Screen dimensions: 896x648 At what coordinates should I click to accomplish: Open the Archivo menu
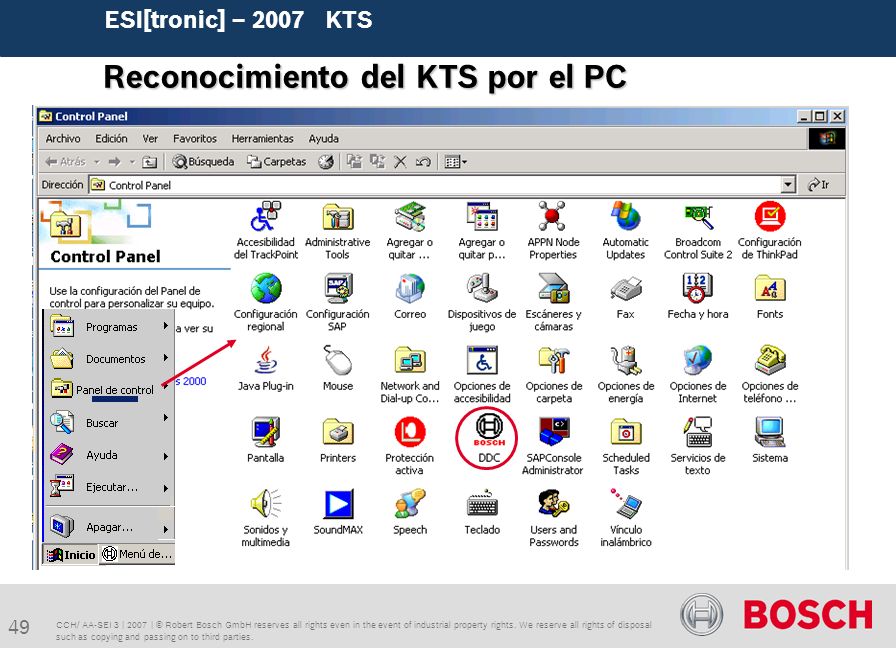(63, 138)
